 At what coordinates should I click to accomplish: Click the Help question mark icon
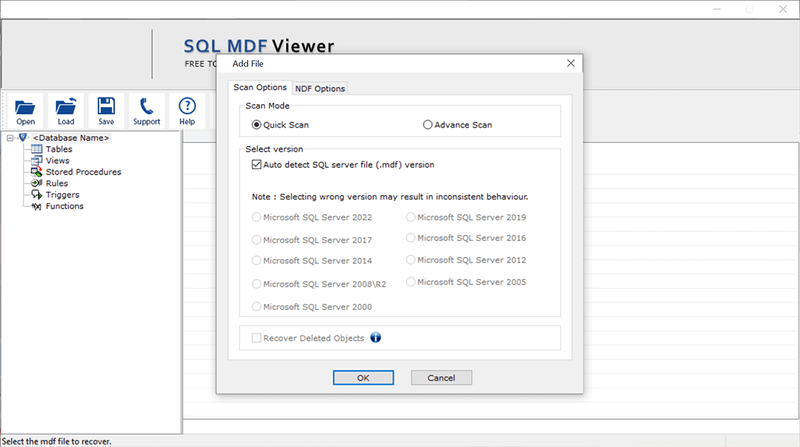coord(187,106)
